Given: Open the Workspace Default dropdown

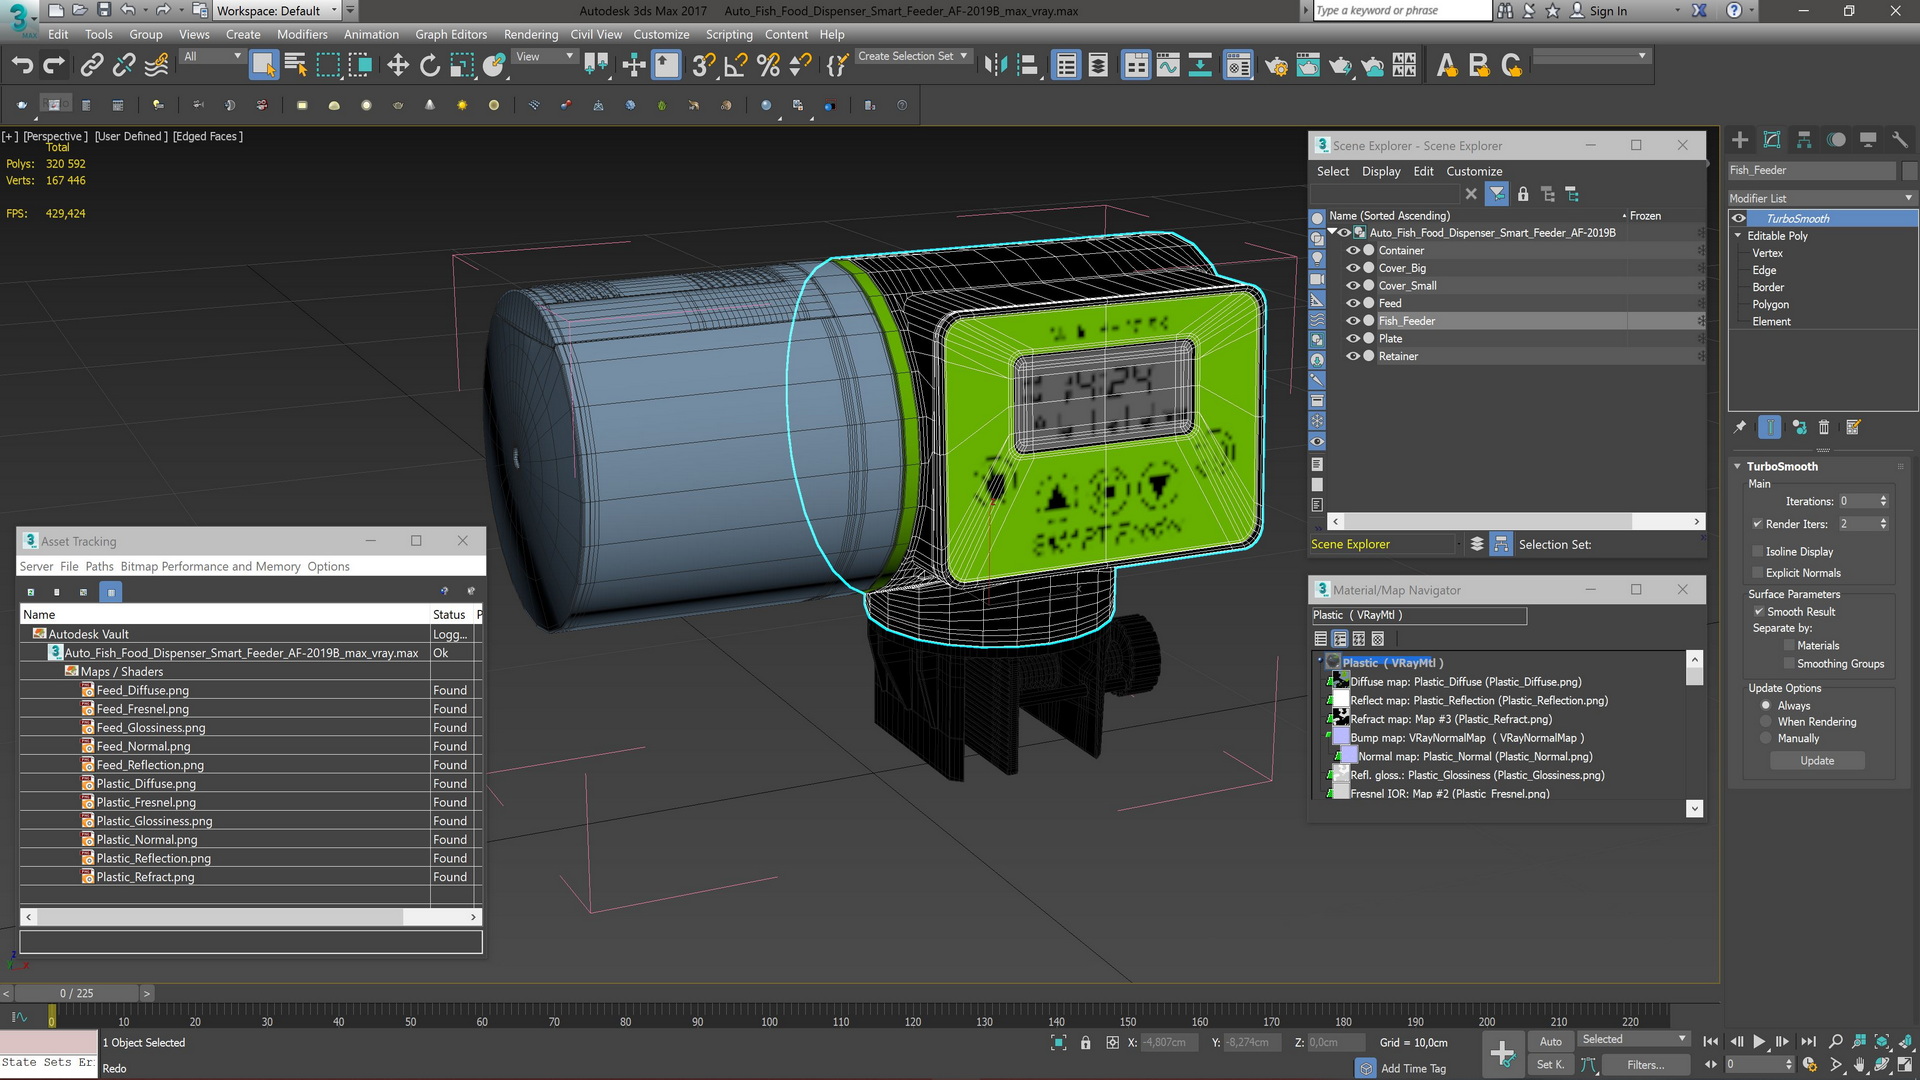Looking at the screenshot, I should tap(277, 11).
